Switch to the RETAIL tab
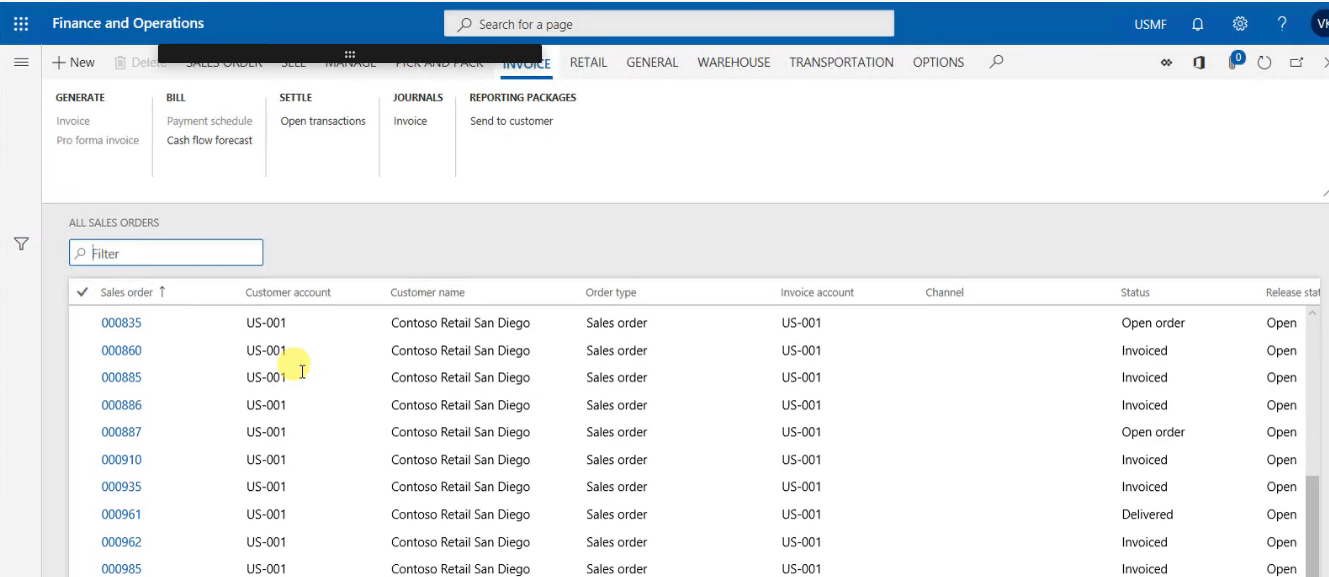Viewport: 1329px width, 577px height. click(x=588, y=61)
